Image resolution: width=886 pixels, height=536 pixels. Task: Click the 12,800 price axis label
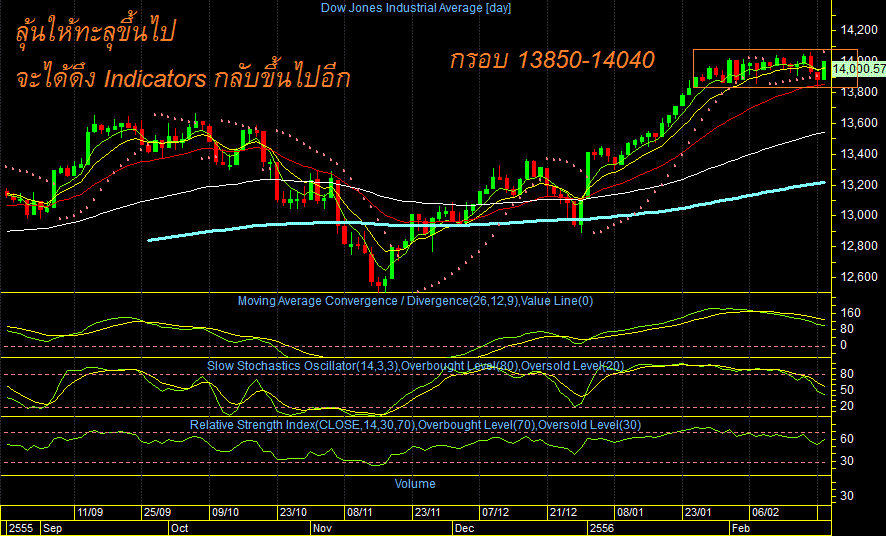pos(859,246)
